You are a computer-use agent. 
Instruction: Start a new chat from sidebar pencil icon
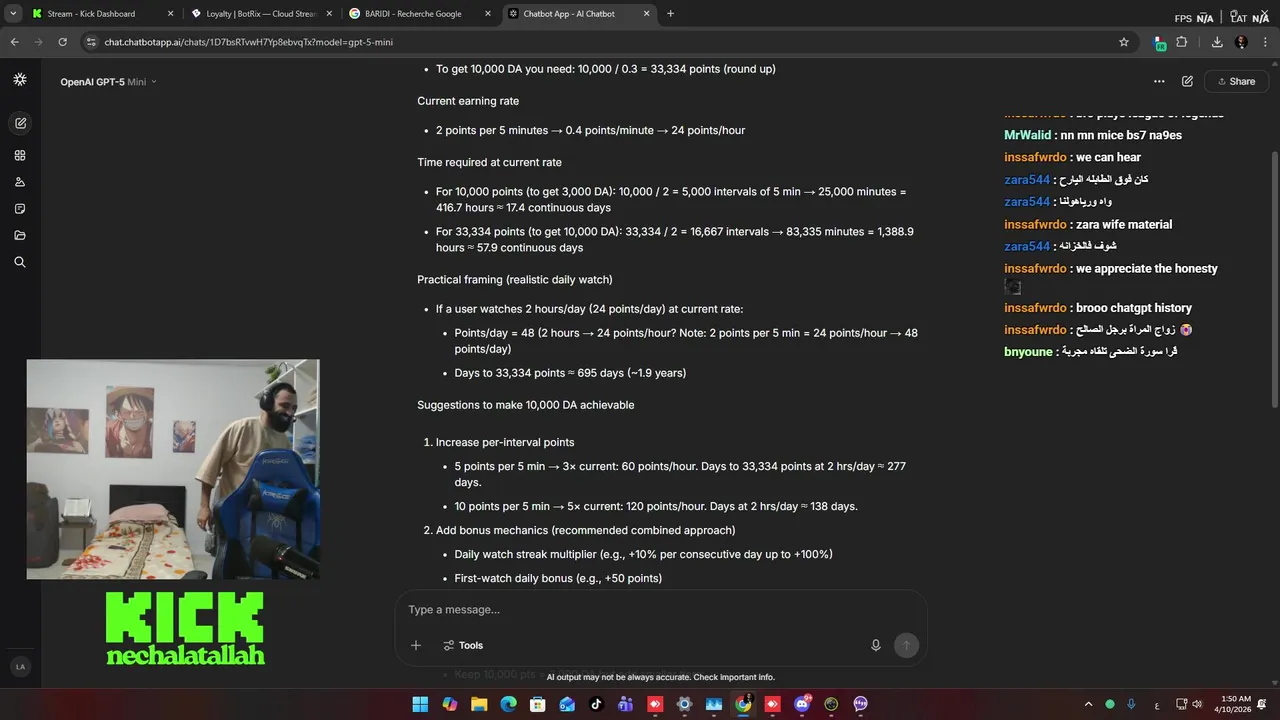20,123
